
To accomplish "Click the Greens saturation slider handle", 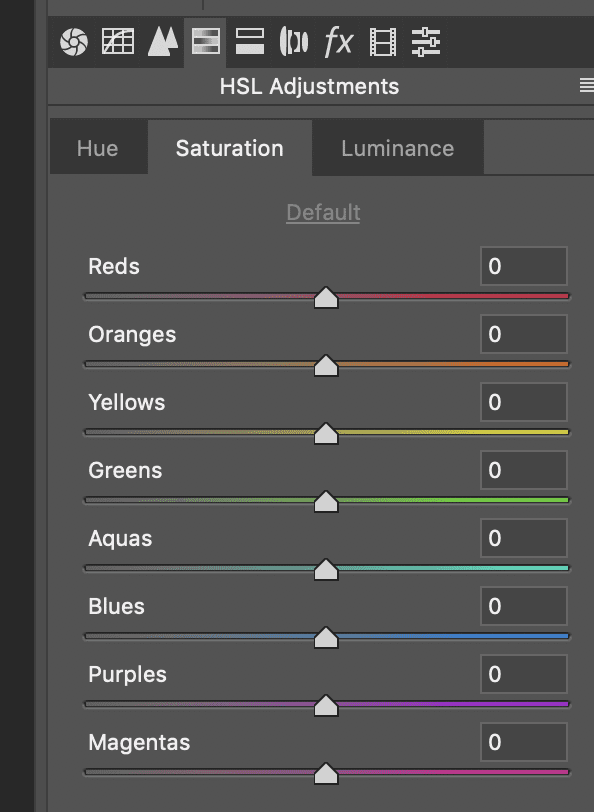I will (x=326, y=502).
